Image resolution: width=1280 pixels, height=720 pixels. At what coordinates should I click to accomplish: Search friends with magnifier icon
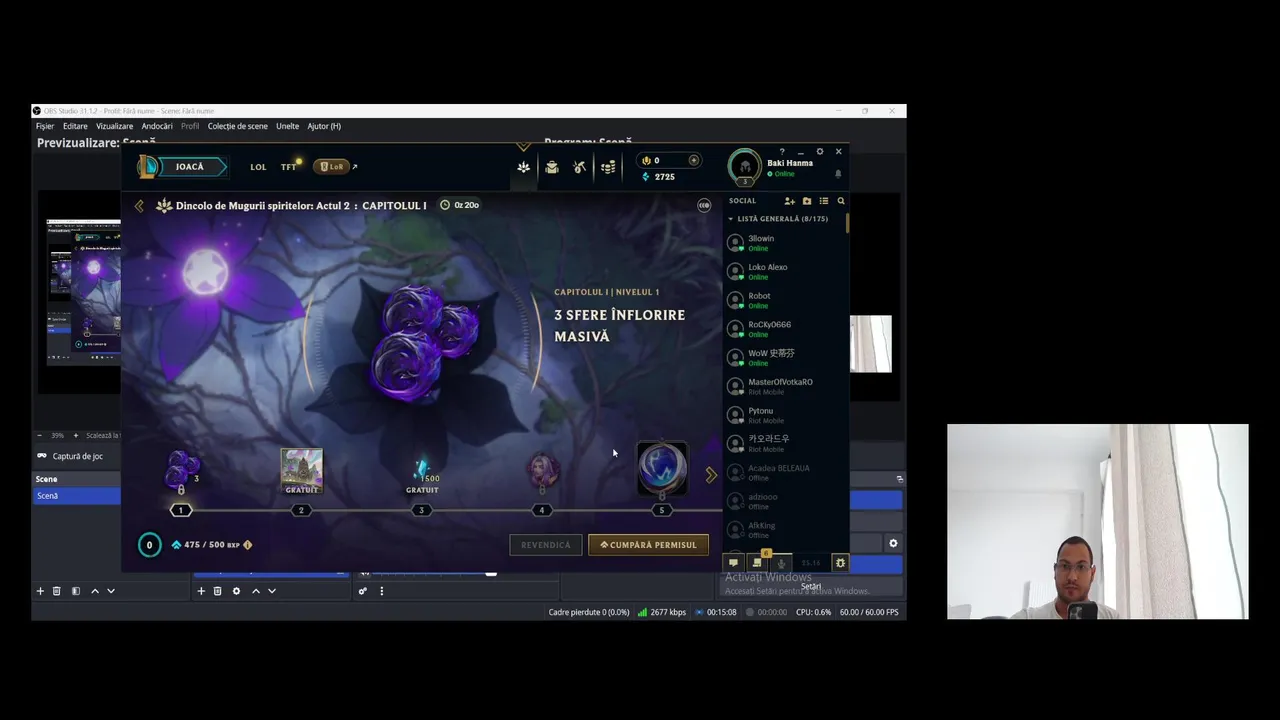841,201
